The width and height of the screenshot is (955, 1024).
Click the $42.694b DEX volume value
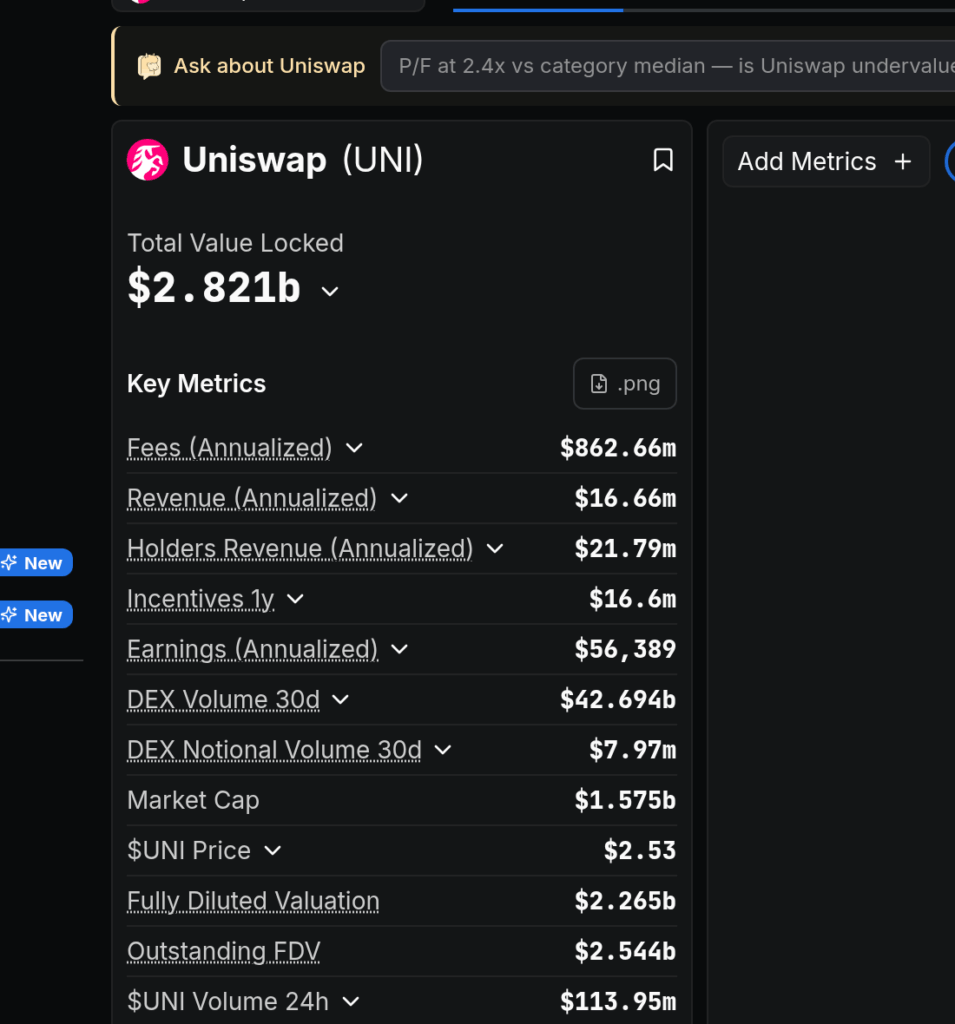[618, 699]
